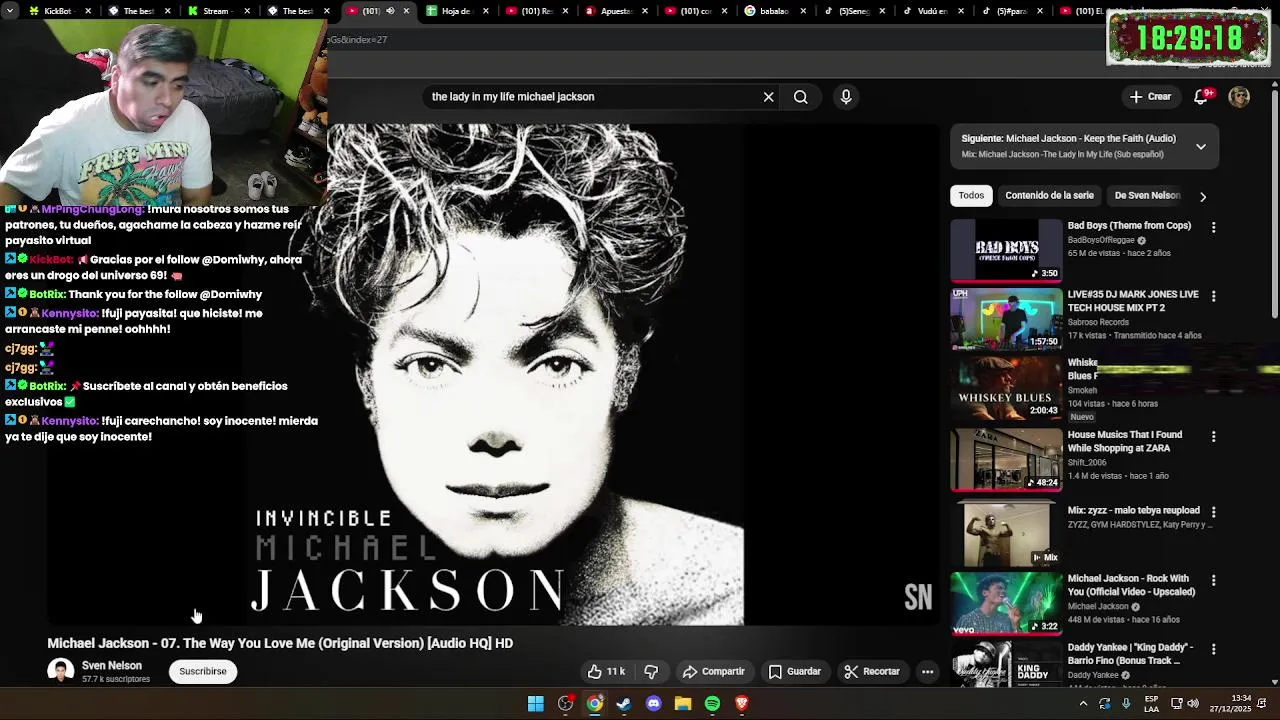Switch to the Apuestas browser tab
The width and height of the screenshot is (1280, 720).
tap(616, 11)
